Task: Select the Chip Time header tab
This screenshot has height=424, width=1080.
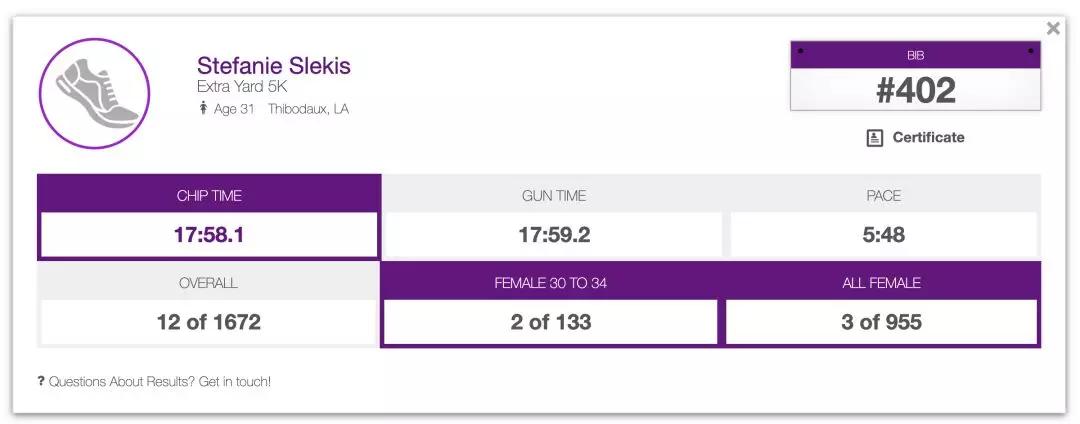Action: click(208, 196)
